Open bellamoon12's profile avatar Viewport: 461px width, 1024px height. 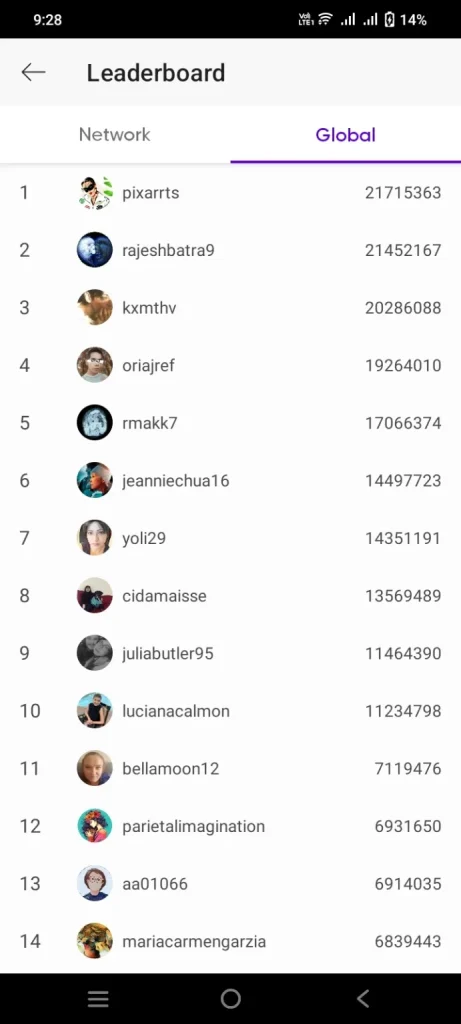pyautogui.click(x=95, y=768)
